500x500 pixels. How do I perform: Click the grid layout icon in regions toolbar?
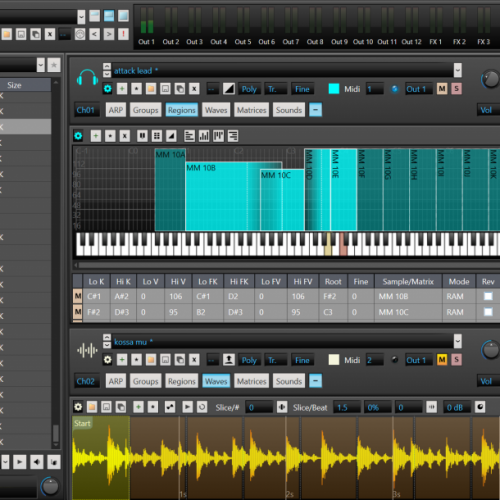[157, 136]
